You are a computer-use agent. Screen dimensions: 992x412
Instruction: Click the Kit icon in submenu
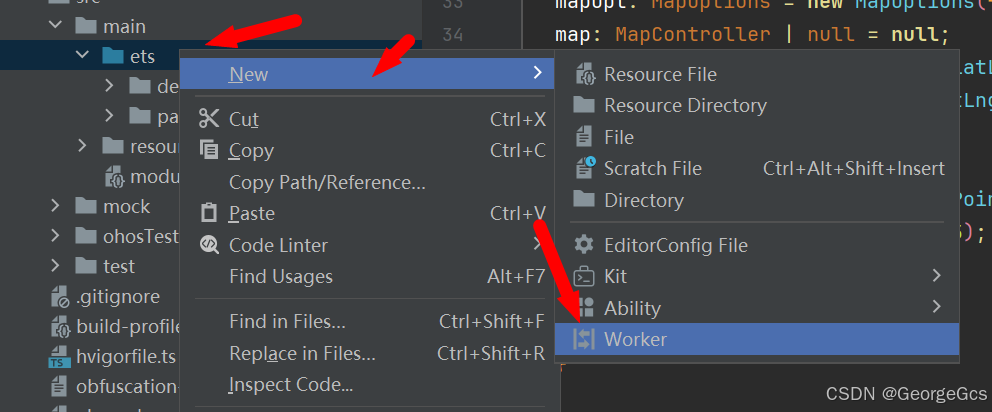(x=584, y=276)
